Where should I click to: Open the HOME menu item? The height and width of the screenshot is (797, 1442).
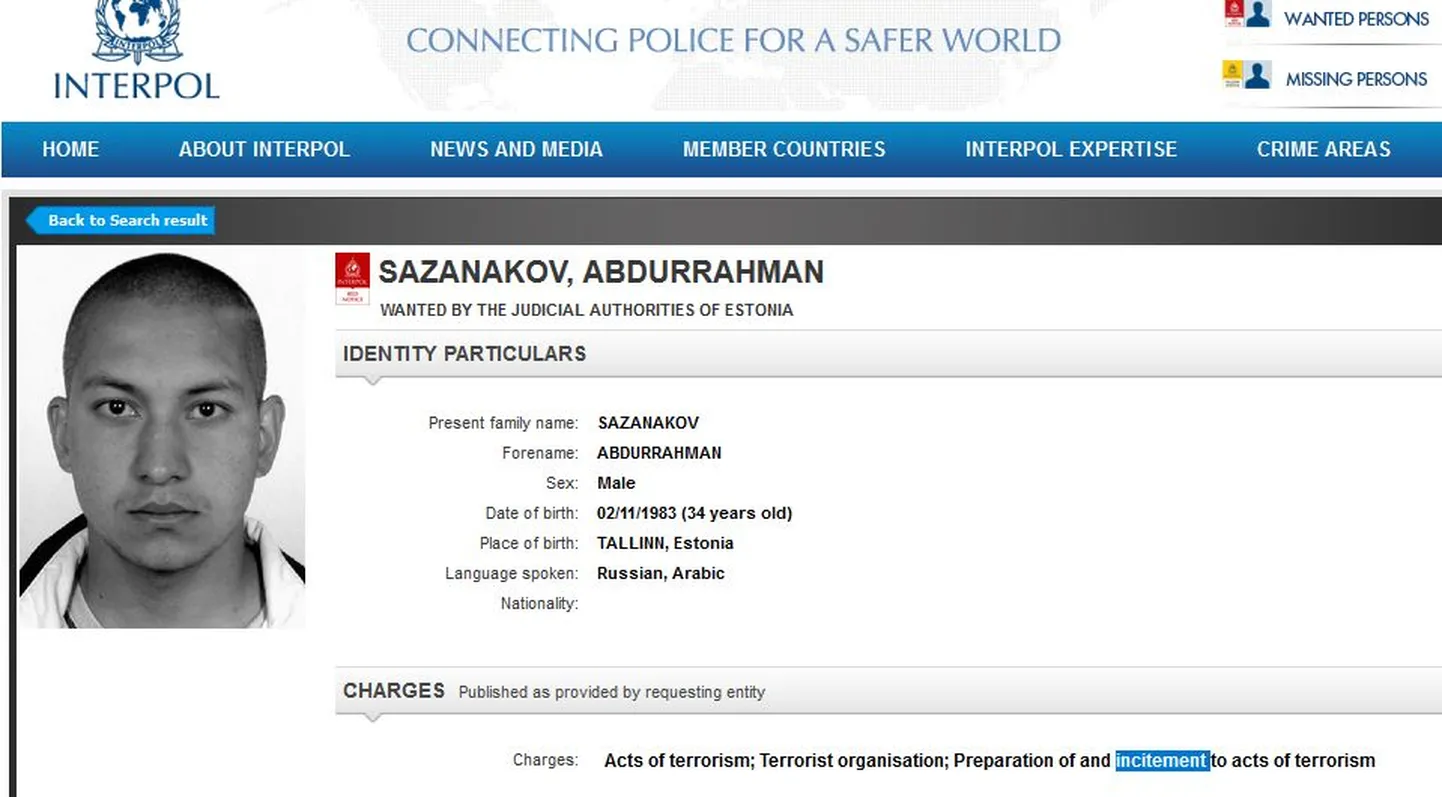point(70,149)
